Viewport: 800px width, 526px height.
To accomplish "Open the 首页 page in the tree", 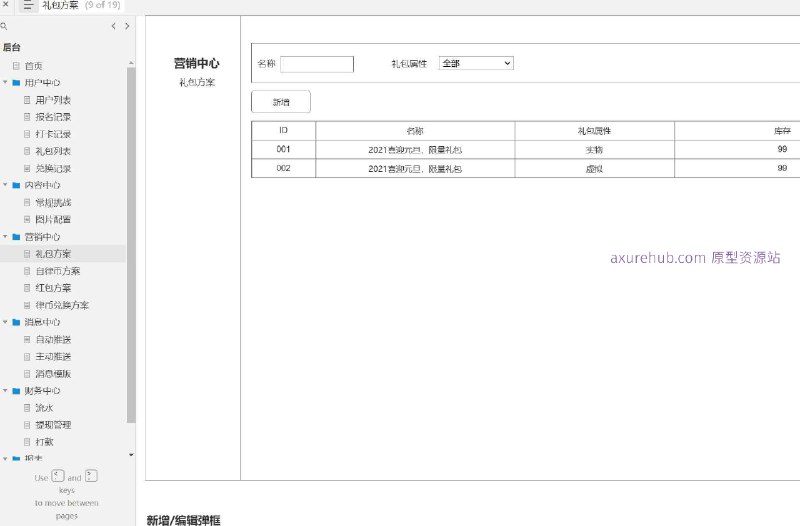I will click(x=34, y=66).
